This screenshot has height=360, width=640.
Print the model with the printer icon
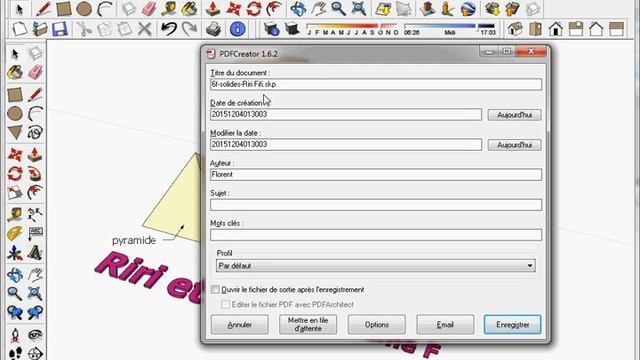pos(213,29)
